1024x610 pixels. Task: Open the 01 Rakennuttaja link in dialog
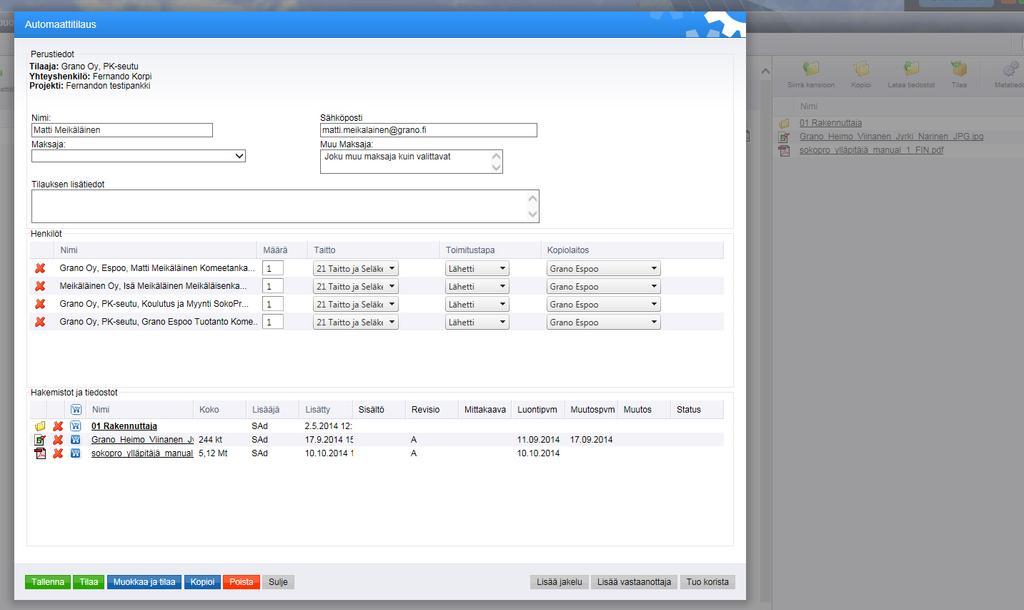124,426
